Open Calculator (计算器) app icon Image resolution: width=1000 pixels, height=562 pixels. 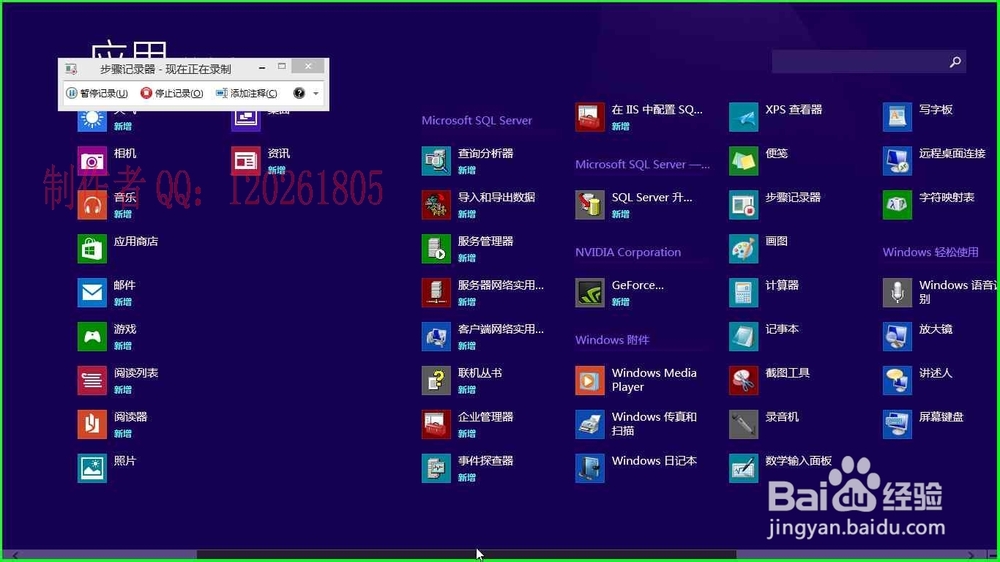pos(744,293)
